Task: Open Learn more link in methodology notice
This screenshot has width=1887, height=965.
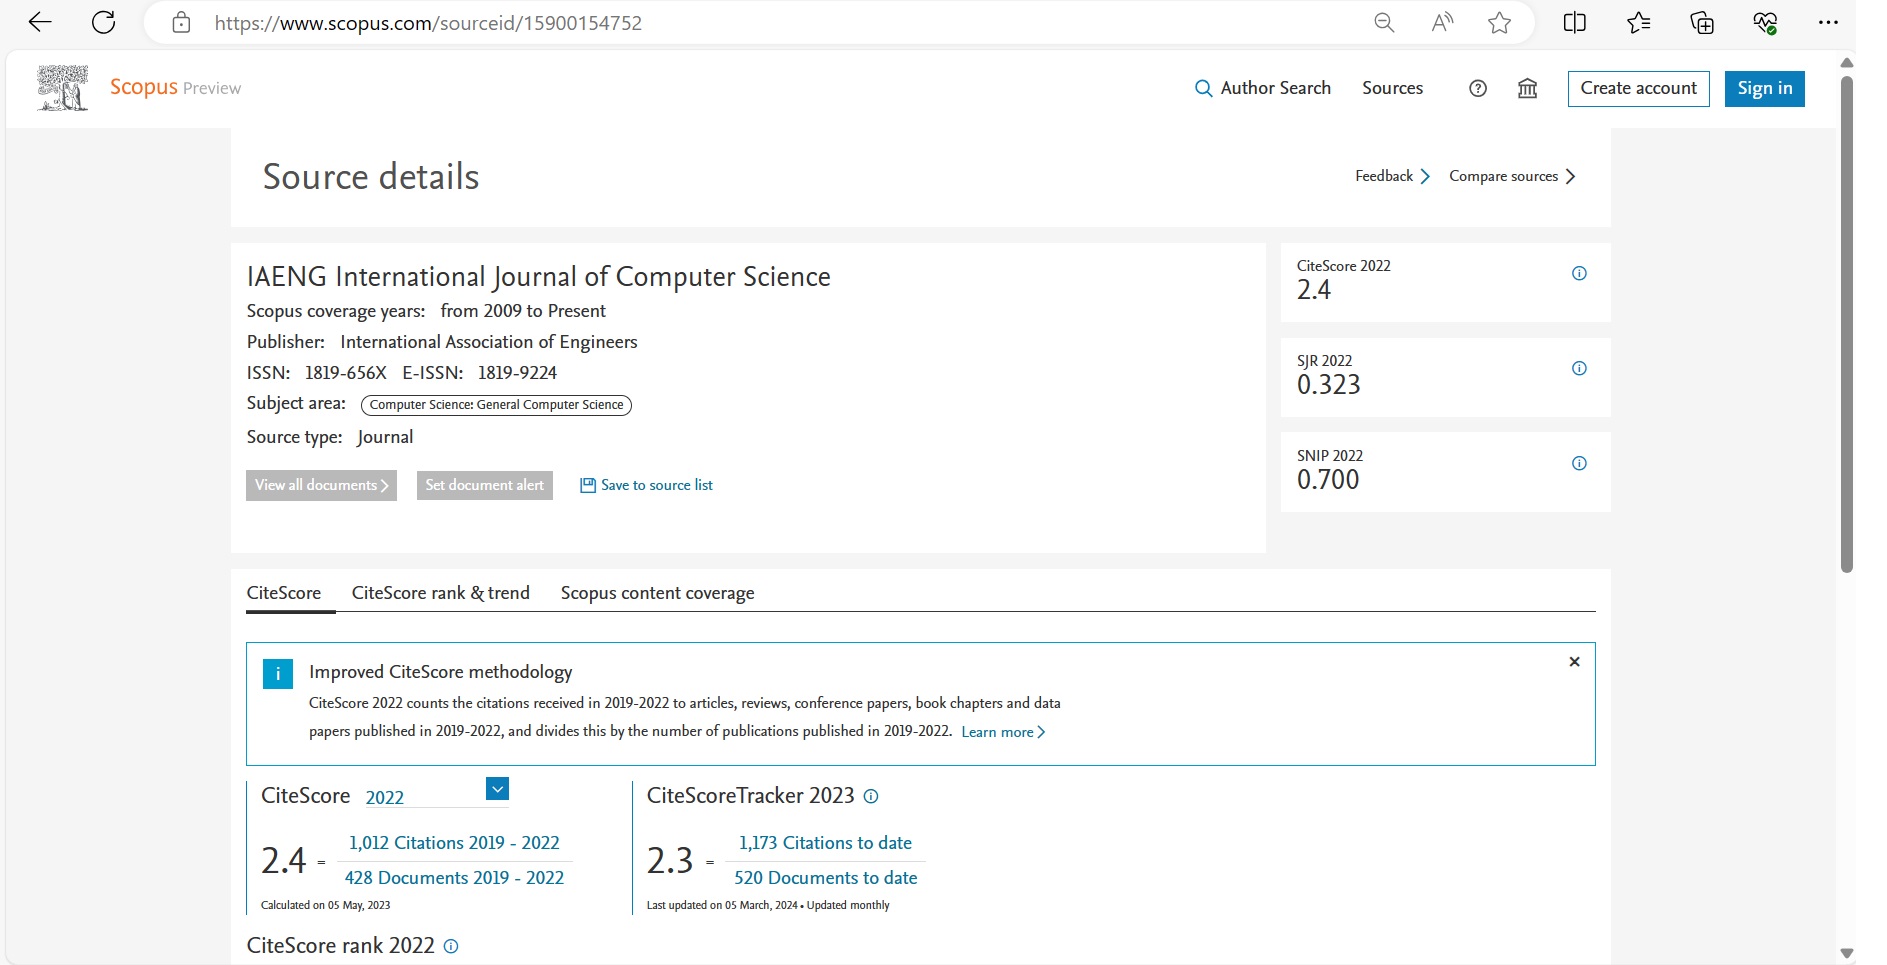Action: [1003, 732]
